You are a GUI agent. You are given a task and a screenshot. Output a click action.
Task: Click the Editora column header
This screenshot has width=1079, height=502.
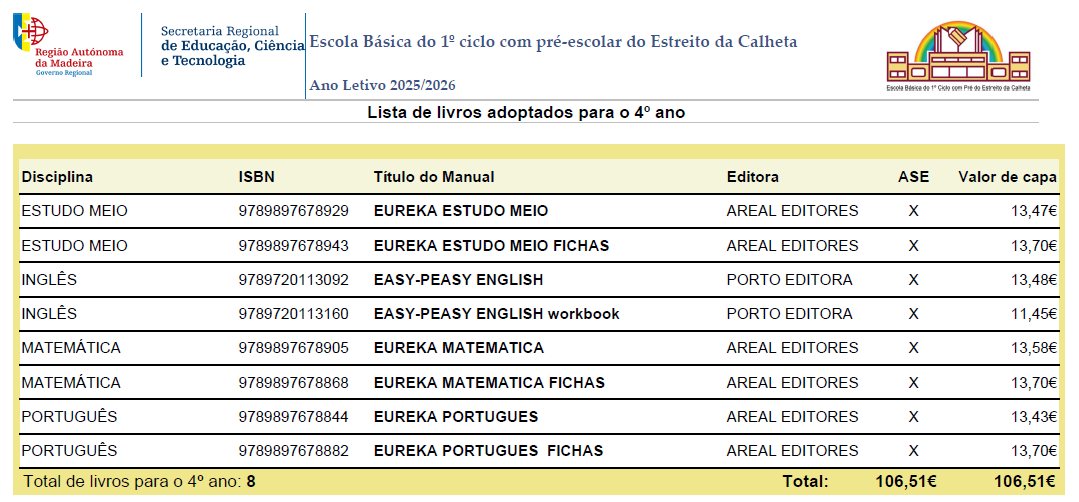pyautogui.click(x=753, y=177)
